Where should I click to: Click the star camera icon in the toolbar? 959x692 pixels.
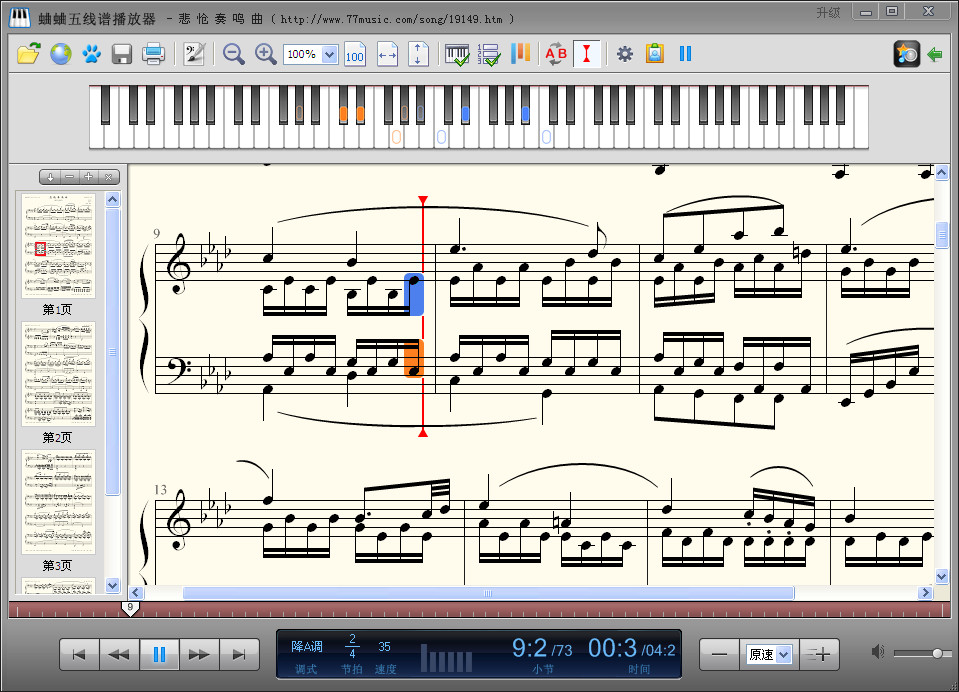click(906, 54)
